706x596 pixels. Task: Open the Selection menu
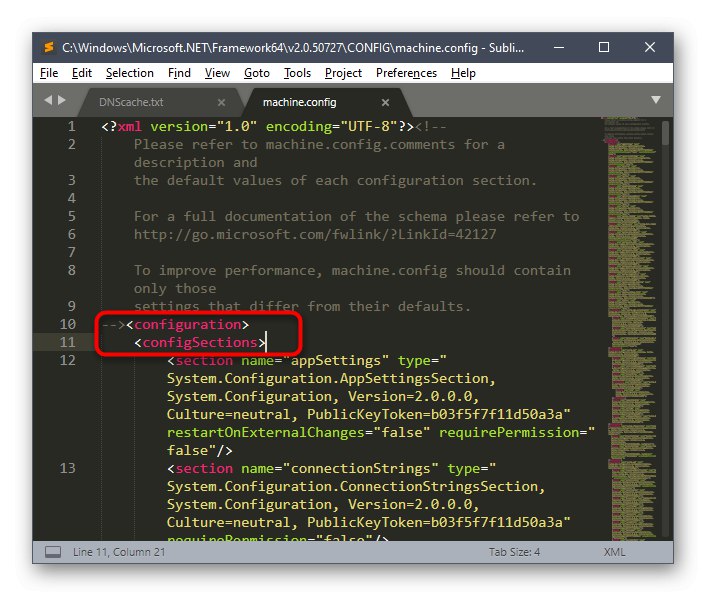[130, 73]
